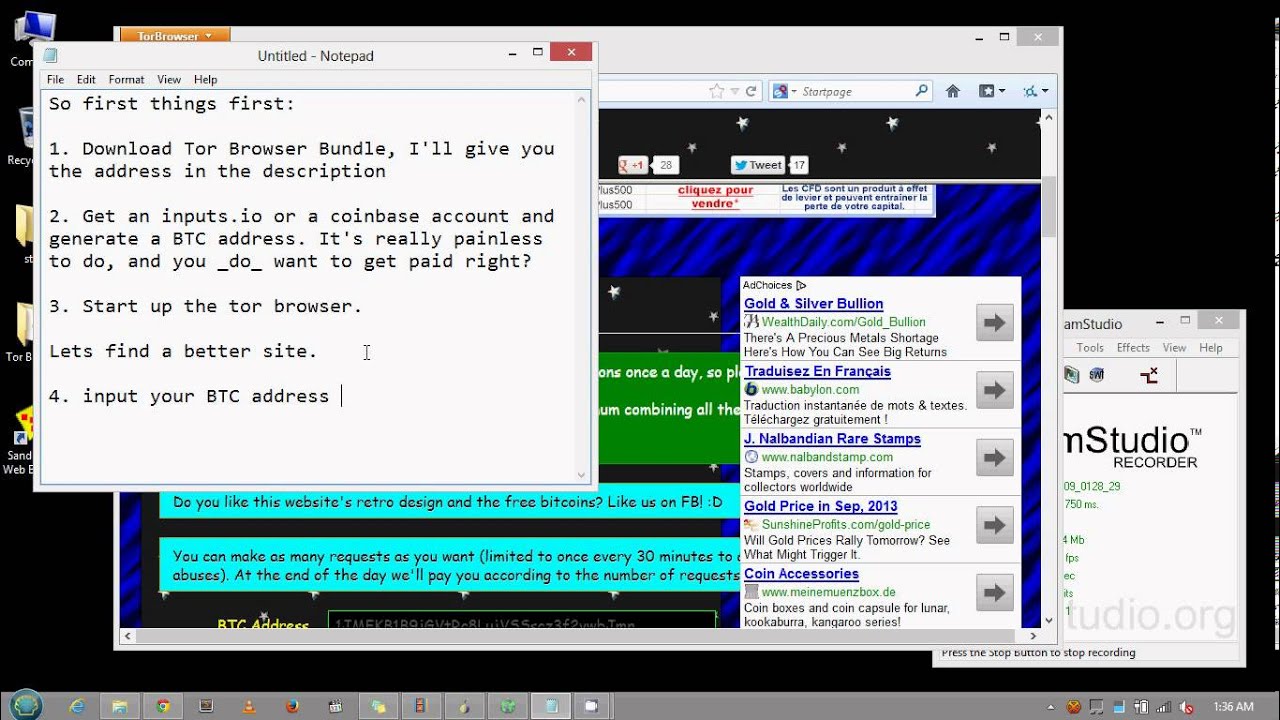
Task: Launch VLC media player from taskbar
Action: (249, 706)
